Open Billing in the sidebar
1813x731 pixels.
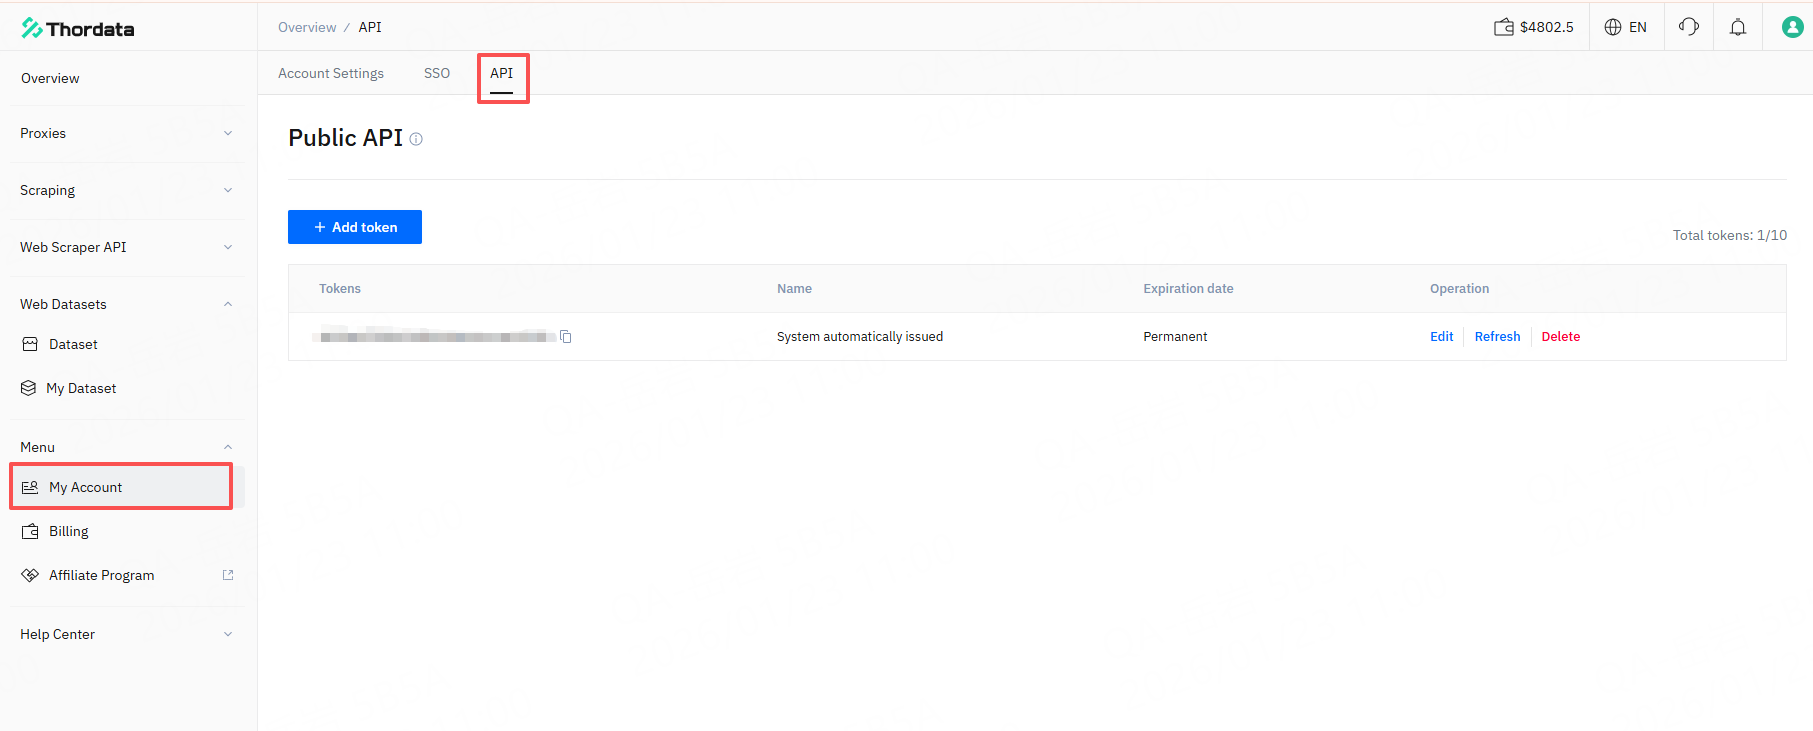click(x=69, y=531)
